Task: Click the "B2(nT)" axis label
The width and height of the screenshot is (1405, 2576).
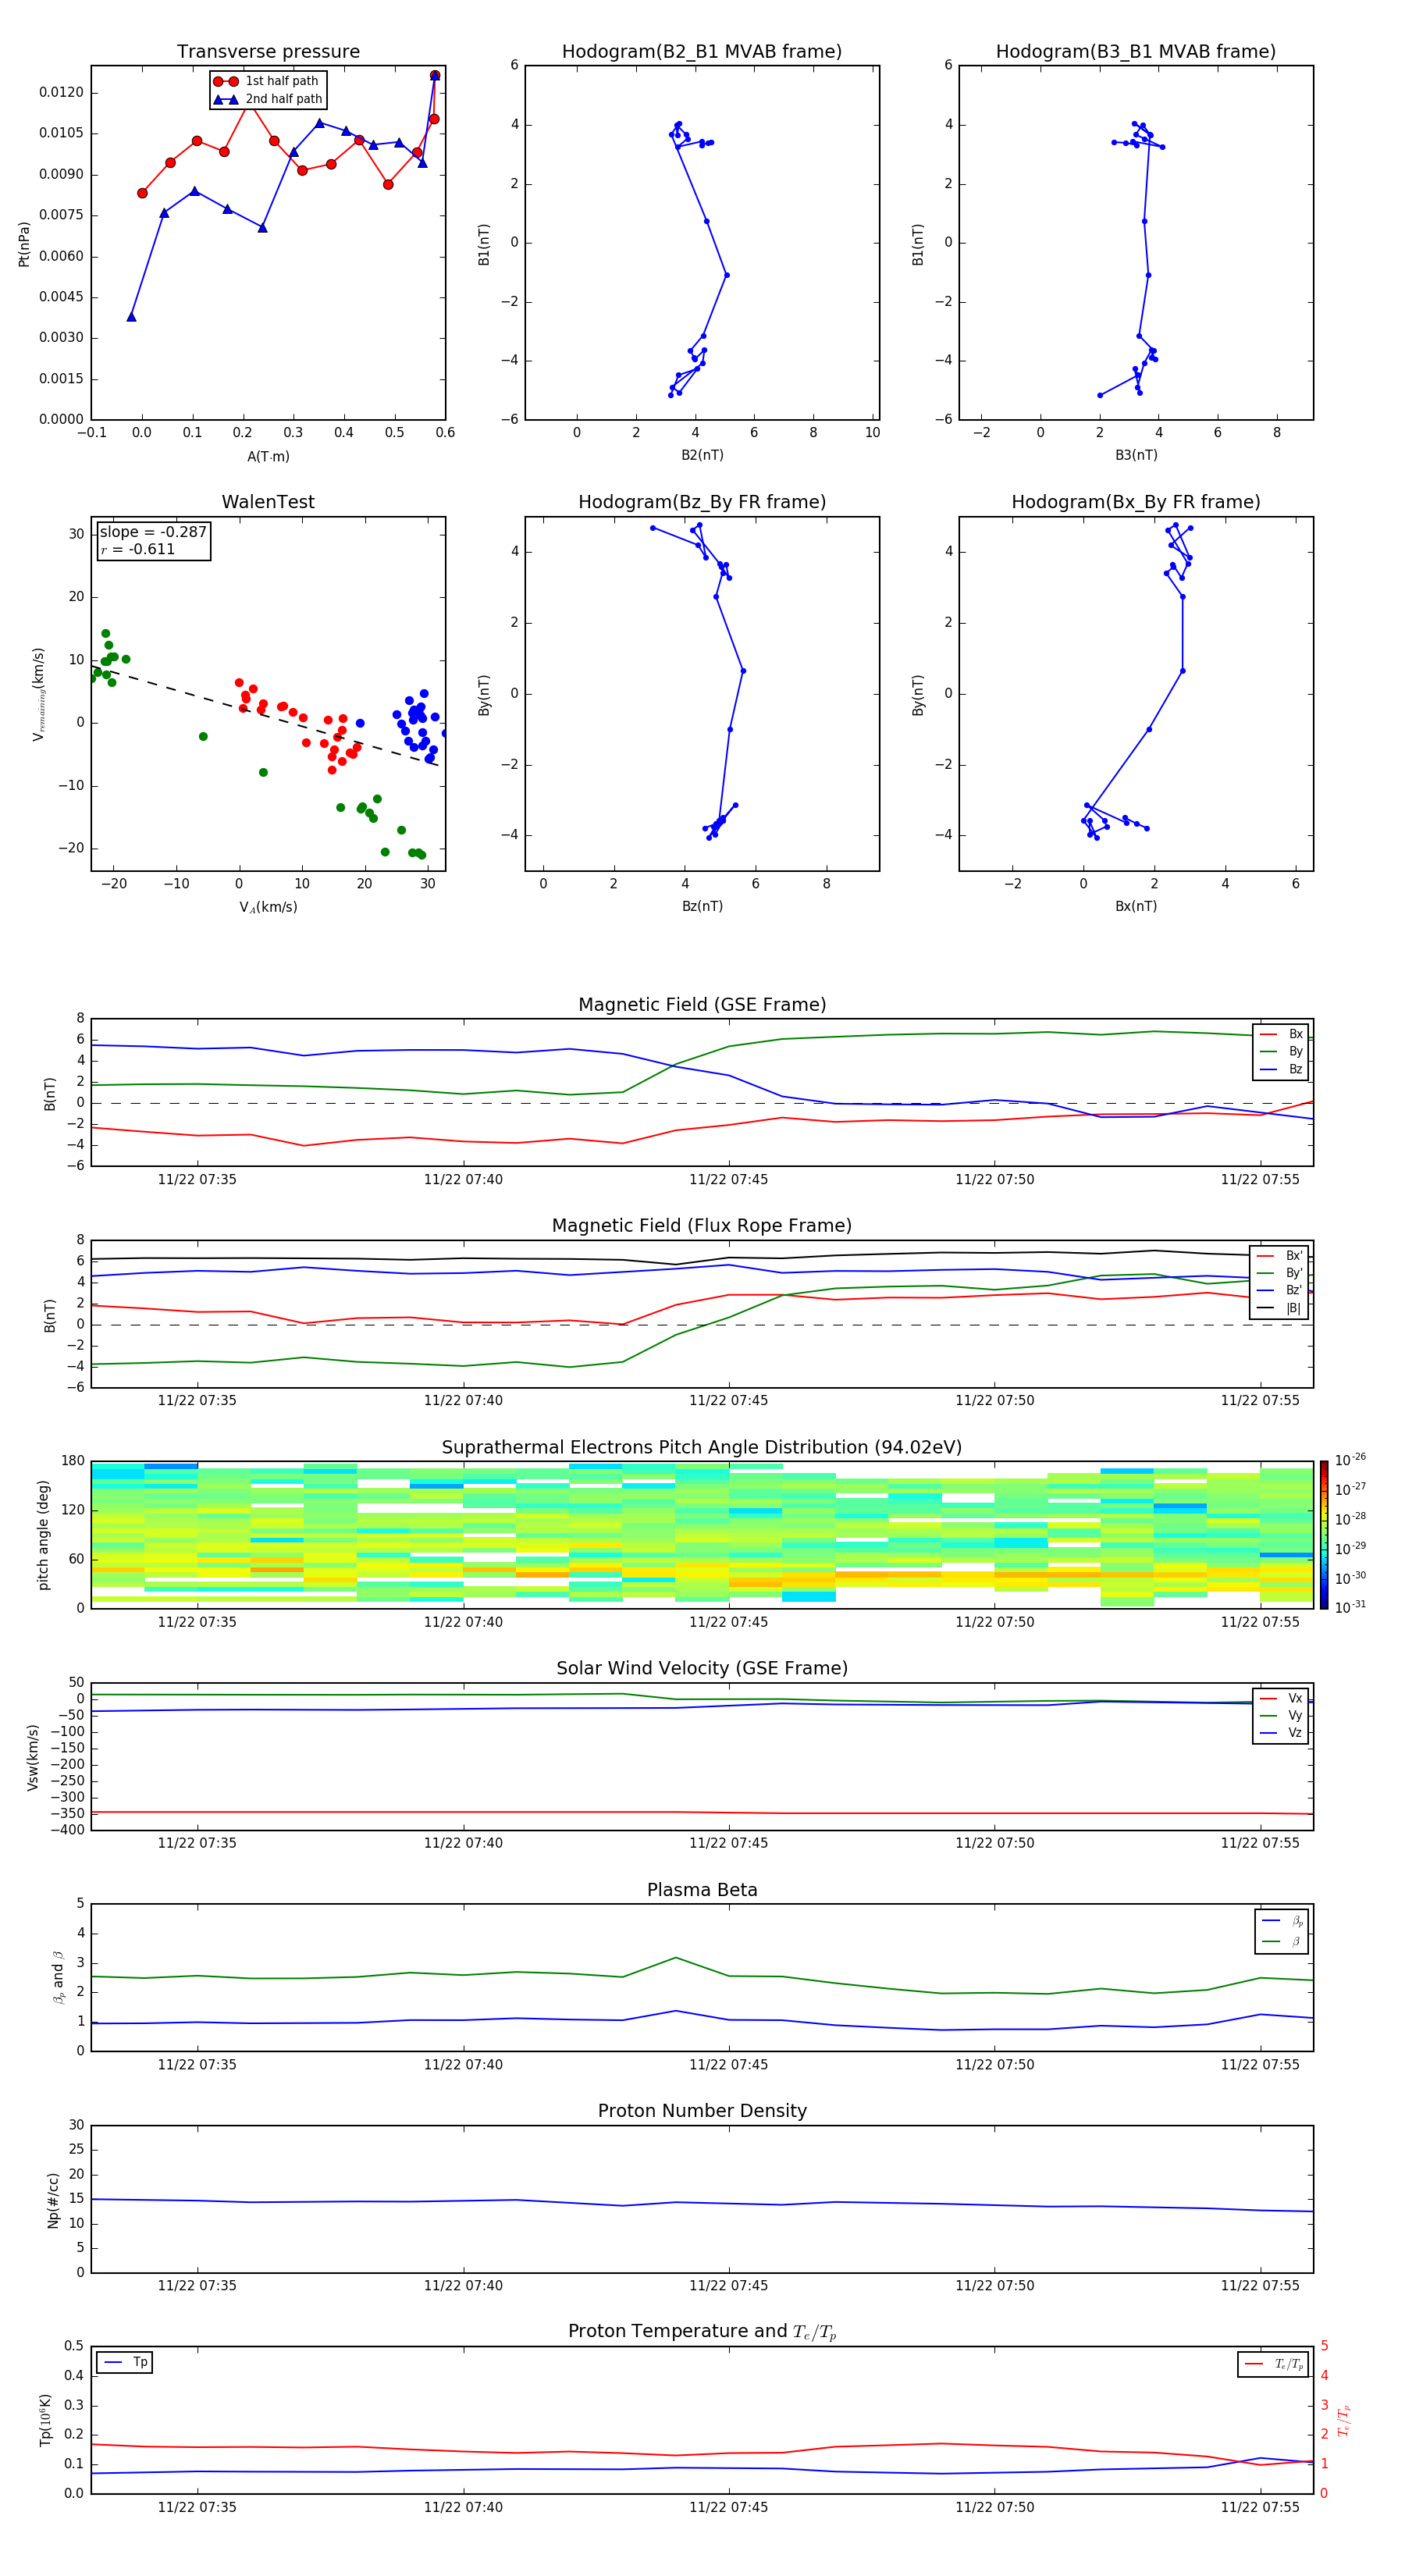Action: (702, 455)
